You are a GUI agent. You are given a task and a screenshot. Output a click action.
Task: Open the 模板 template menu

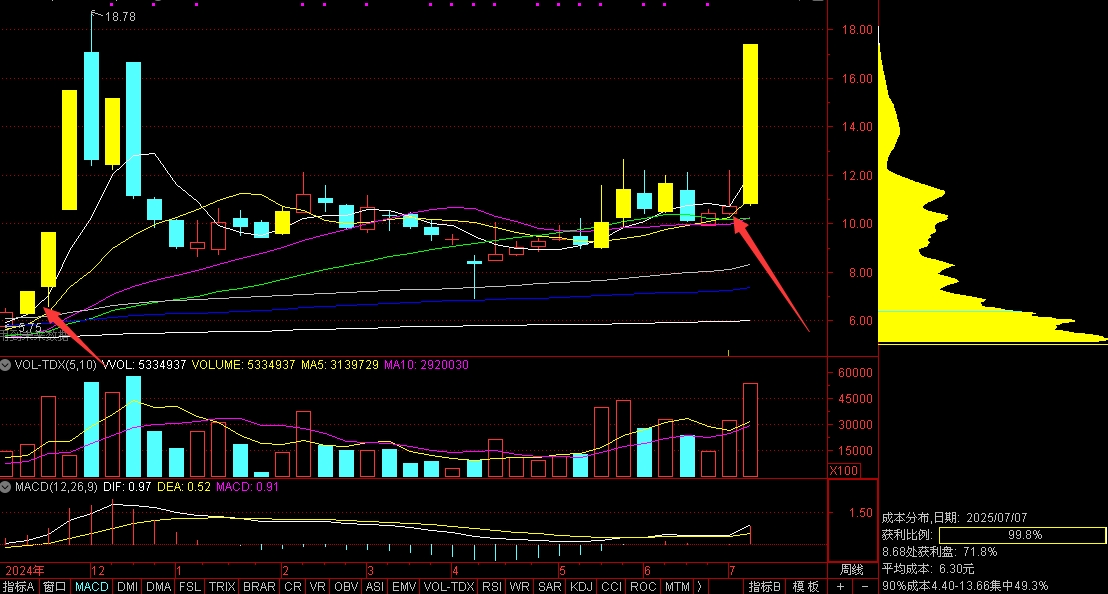pos(806,587)
